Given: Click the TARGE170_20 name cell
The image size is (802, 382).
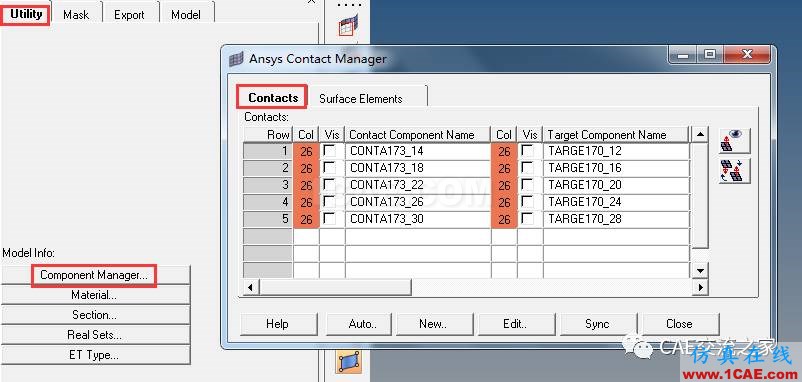Looking at the screenshot, I should pyautogui.click(x=616, y=185).
